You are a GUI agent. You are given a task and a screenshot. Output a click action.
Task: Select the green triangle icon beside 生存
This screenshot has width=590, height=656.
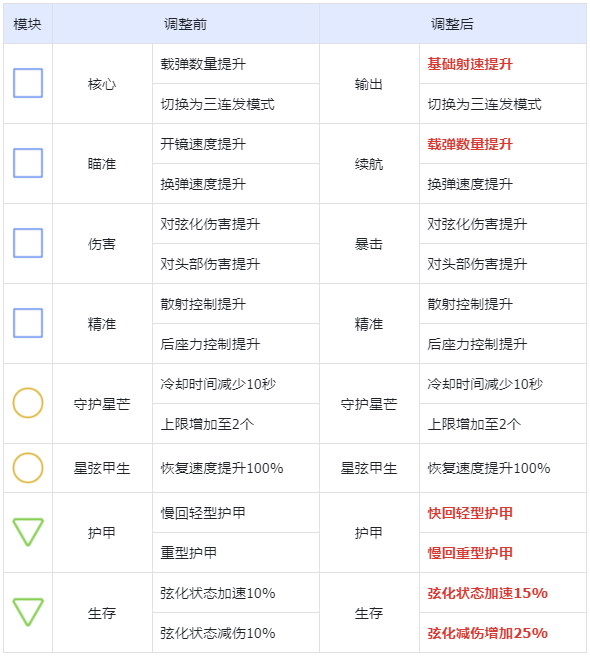[28, 612]
